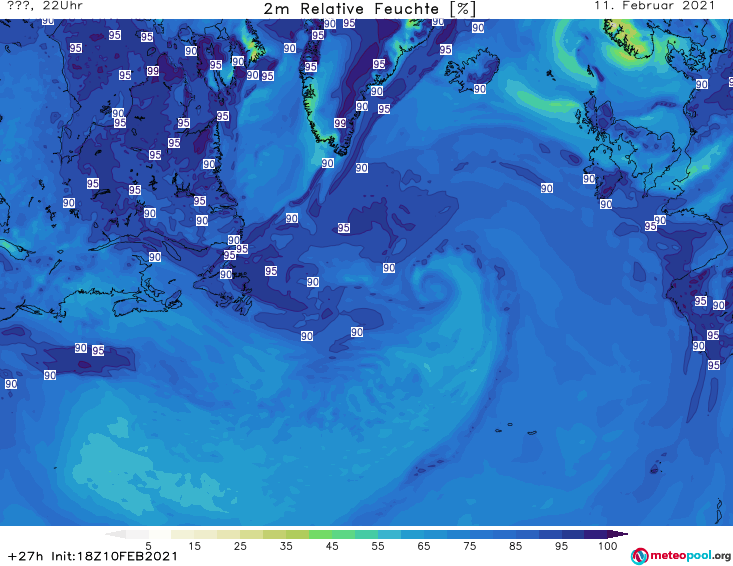Click the legend value 85
The height and width of the screenshot is (566, 733).
pos(515,545)
